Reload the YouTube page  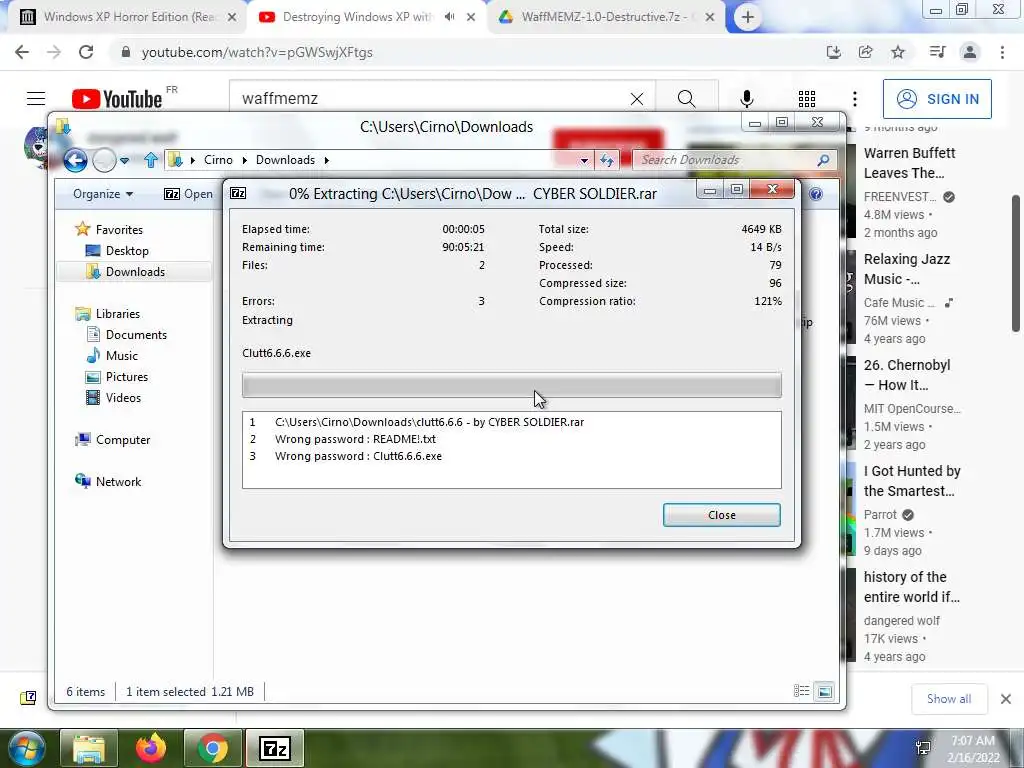coord(86,52)
